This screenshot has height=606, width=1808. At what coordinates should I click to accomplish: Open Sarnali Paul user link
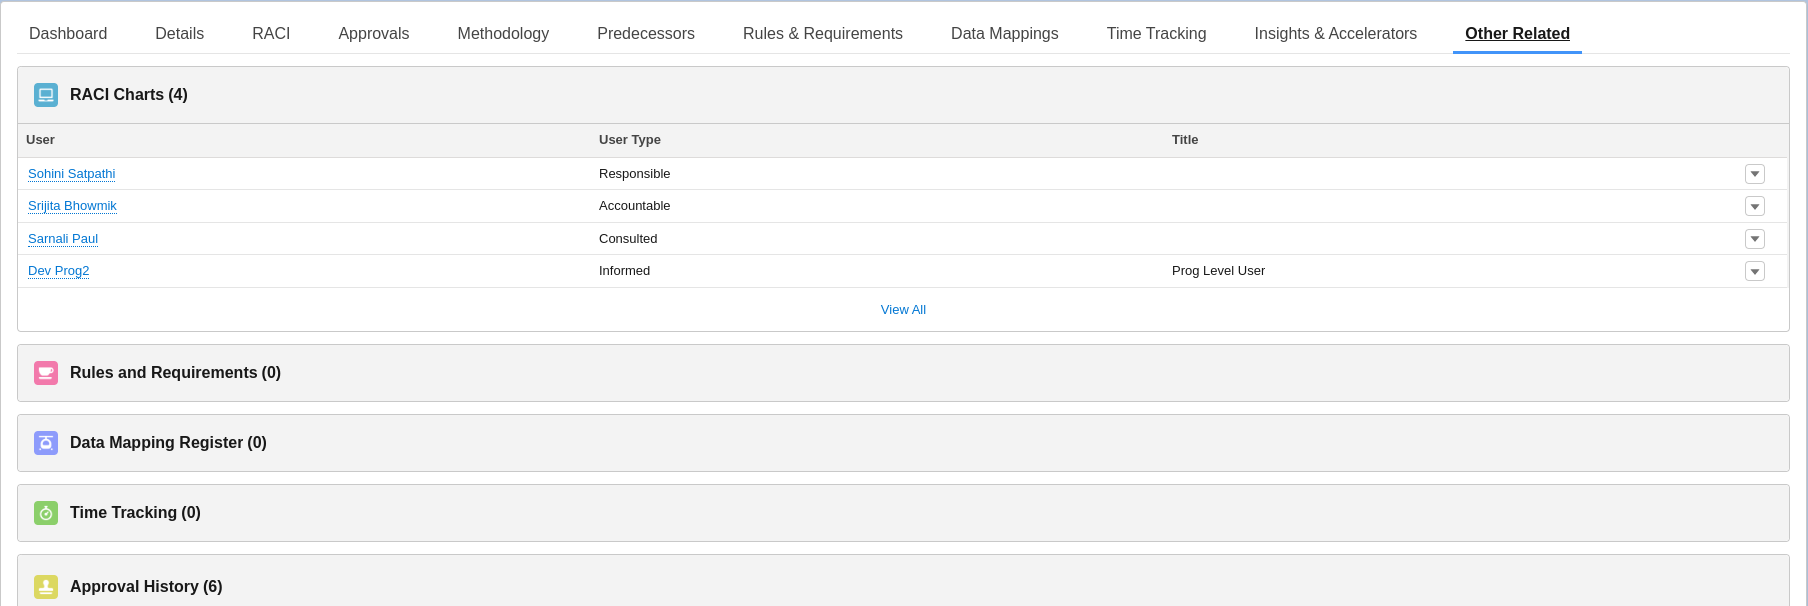click(x=63, y=239)
